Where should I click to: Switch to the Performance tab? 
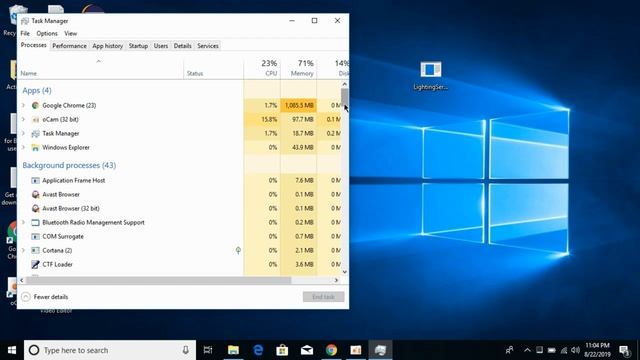click(x=69, y=46)
